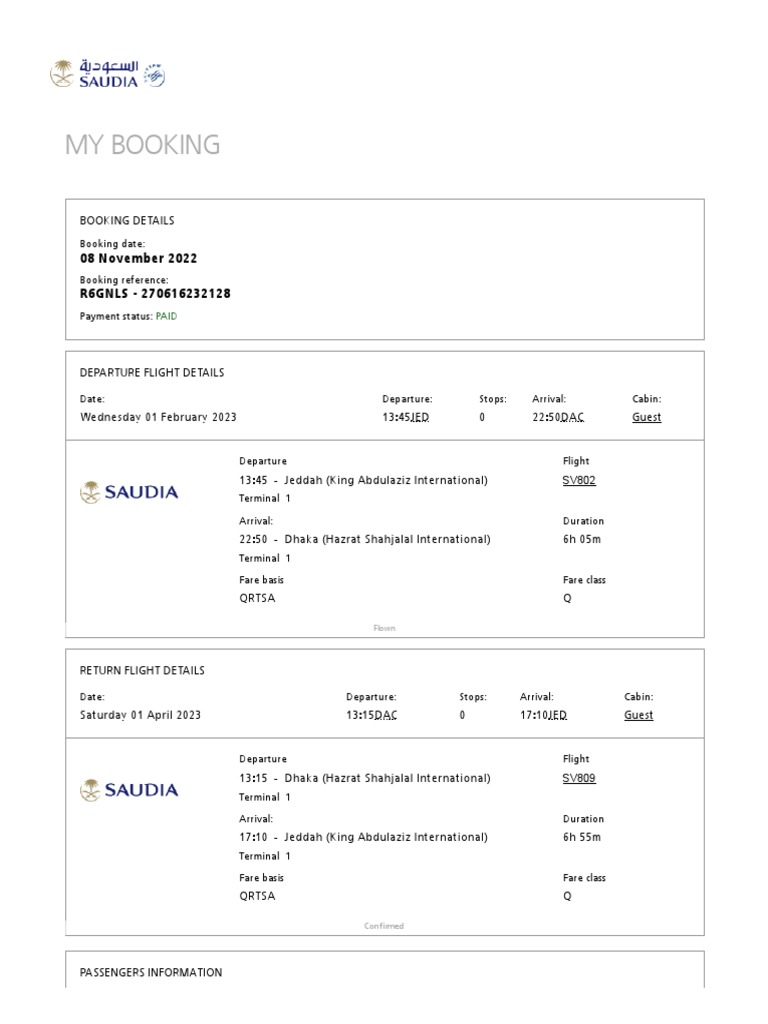This screenshot has width=768, height=1024.
Task: Click the DEPARTURE FLIGHT DETAILS header
Action: point(152,373)
